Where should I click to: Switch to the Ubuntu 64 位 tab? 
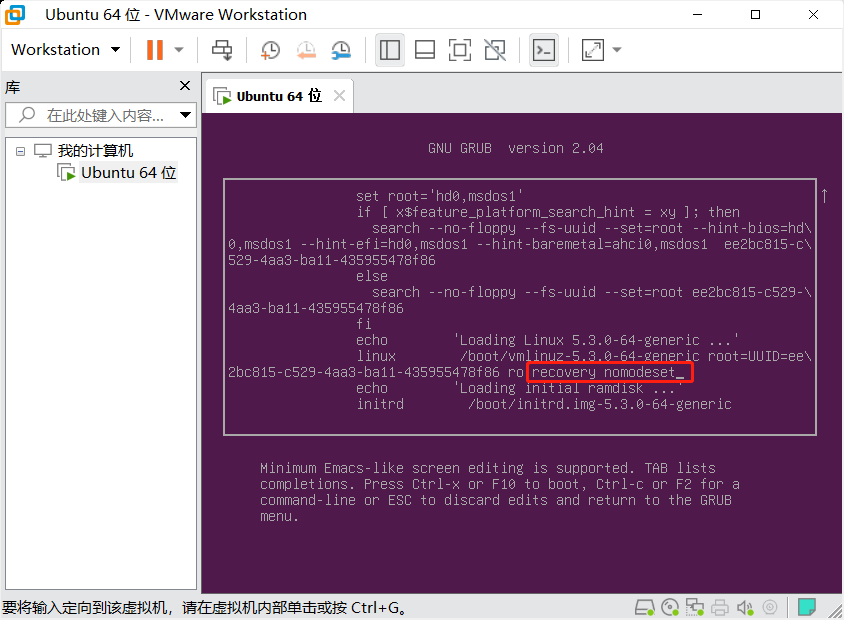(270, 95)
